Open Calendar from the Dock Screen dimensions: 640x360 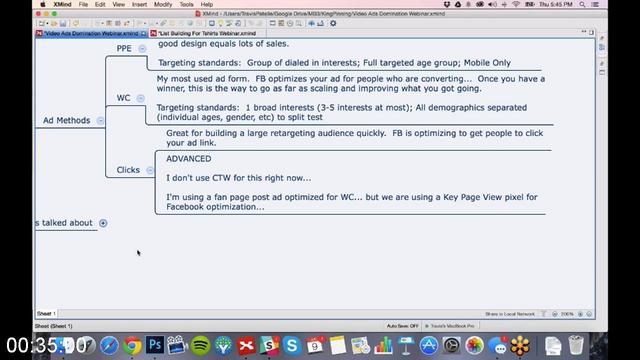coord(315,346)
